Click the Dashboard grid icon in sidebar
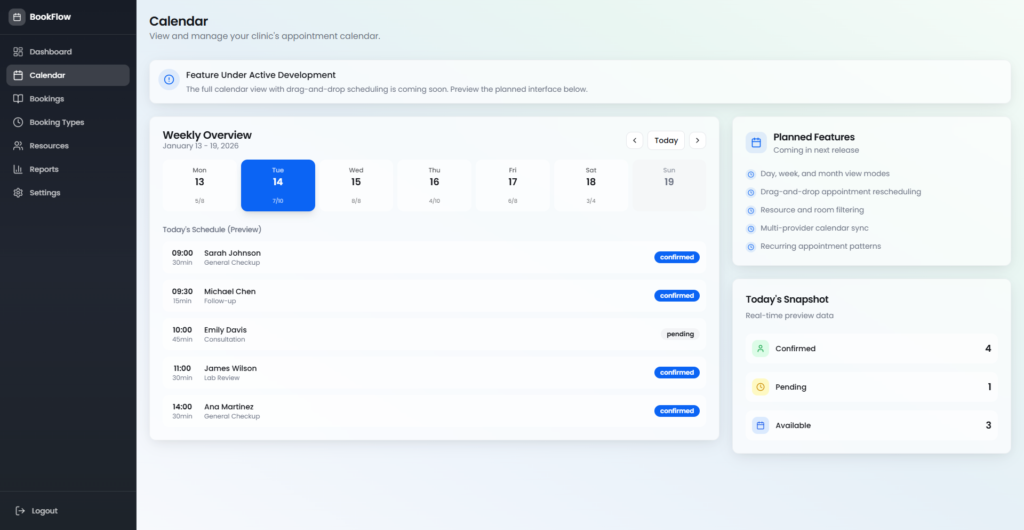1024x530 pixels. [x=18, y=52]
